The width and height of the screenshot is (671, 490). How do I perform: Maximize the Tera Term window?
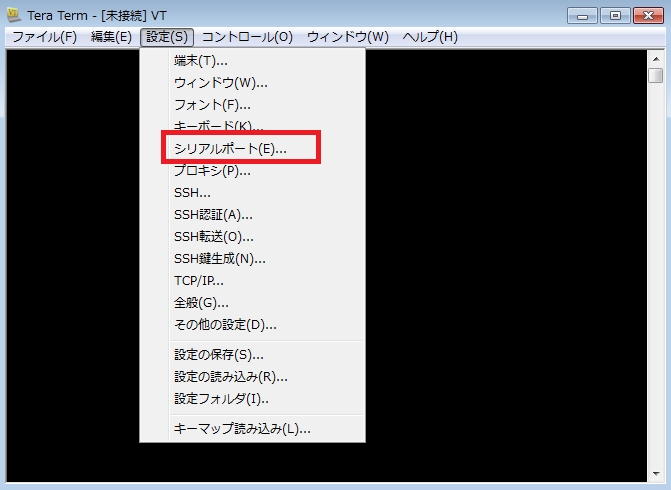pyautogui.click(x=615, y=16)
